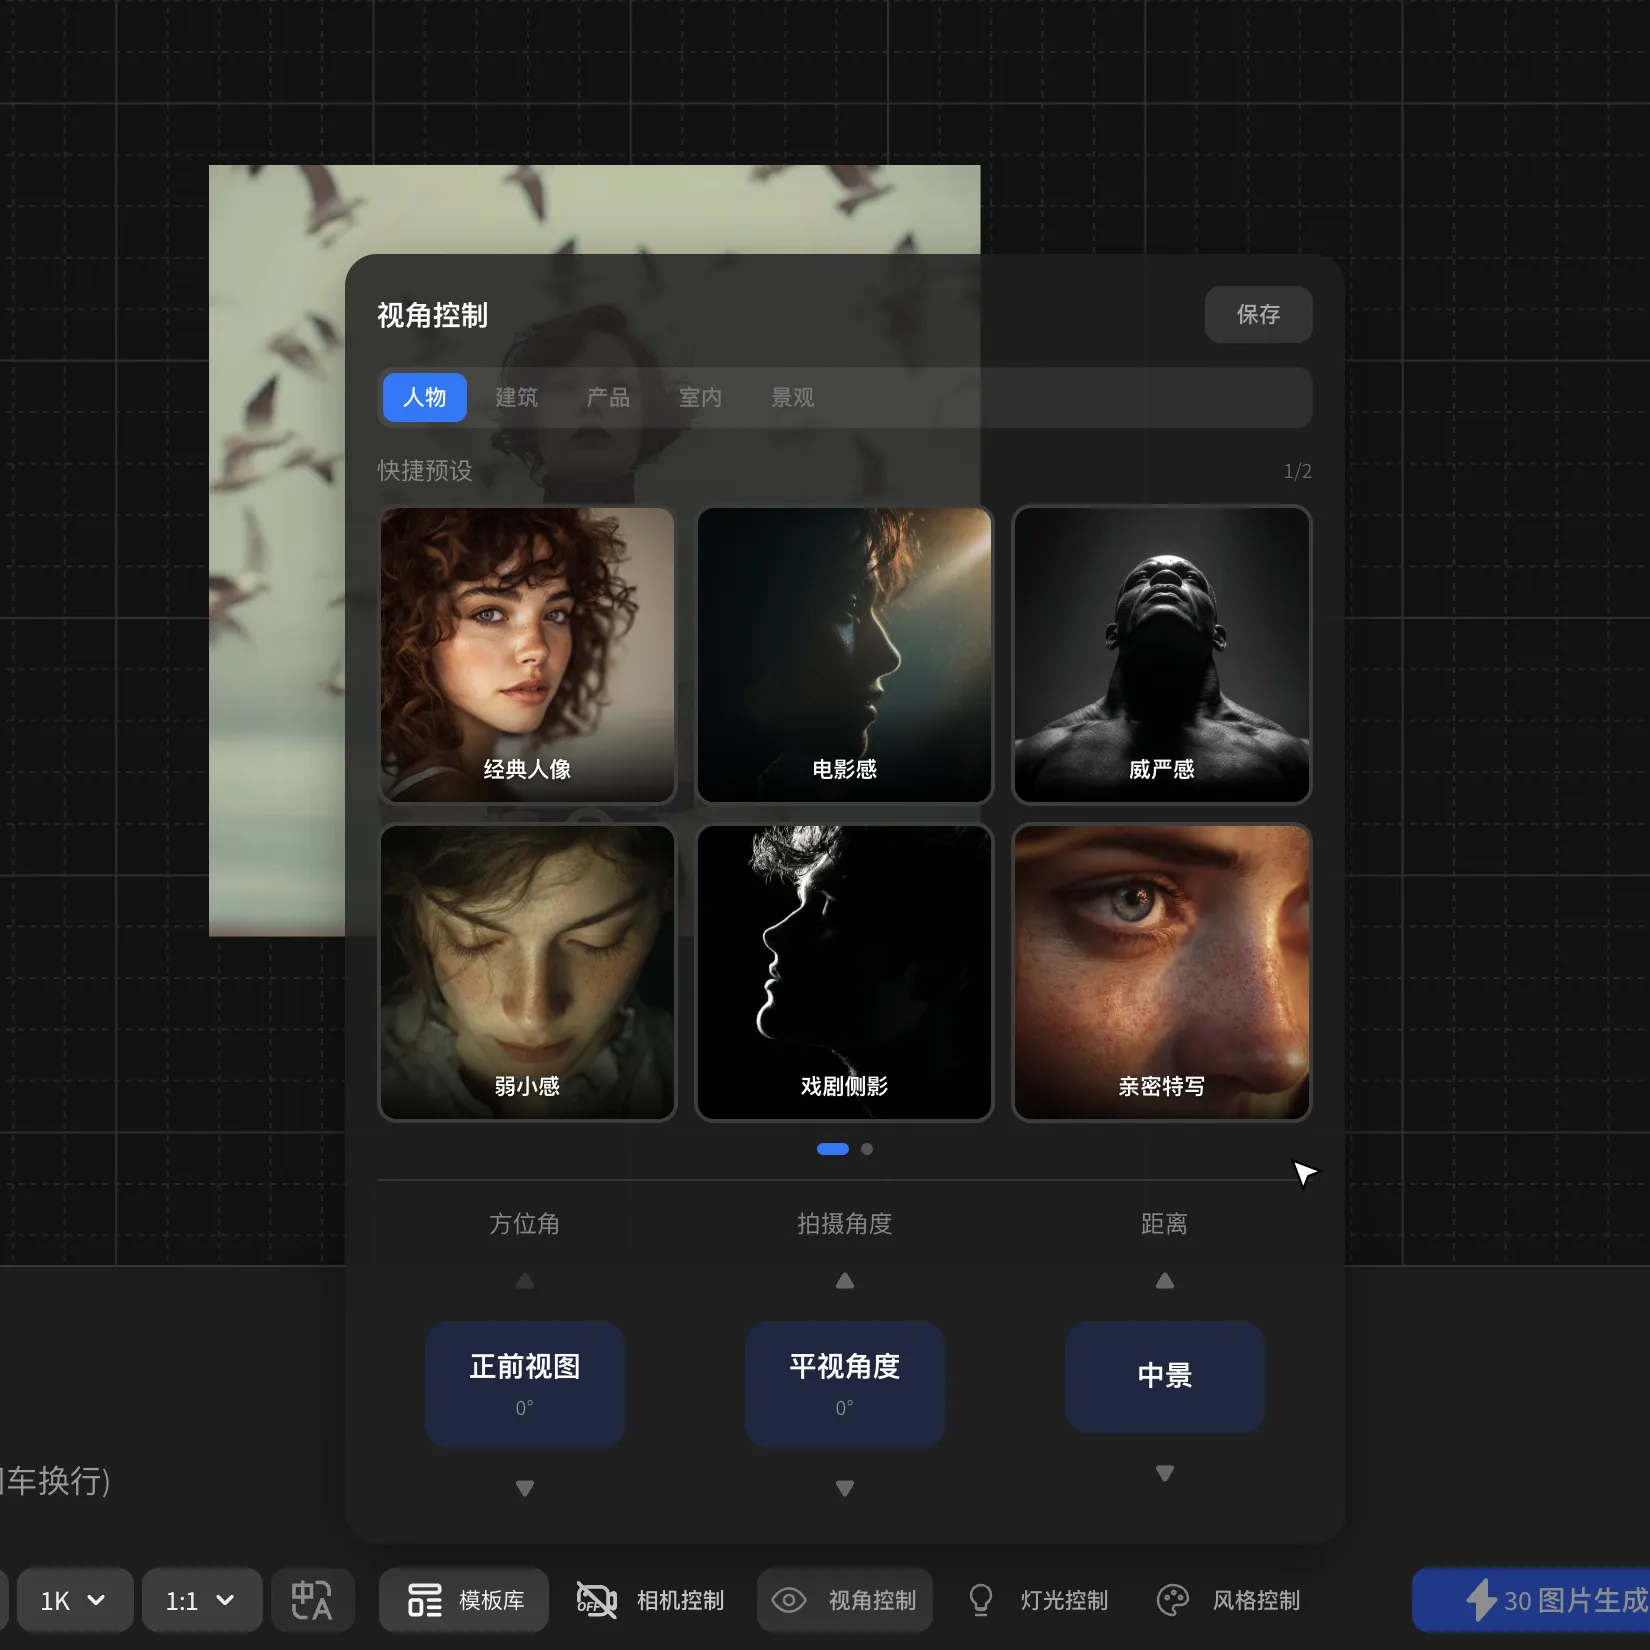Image resolution: width=1650 pixels, height=1650 pixels.
Task: Click the palette style control icon
Action: point(1172,1600)
